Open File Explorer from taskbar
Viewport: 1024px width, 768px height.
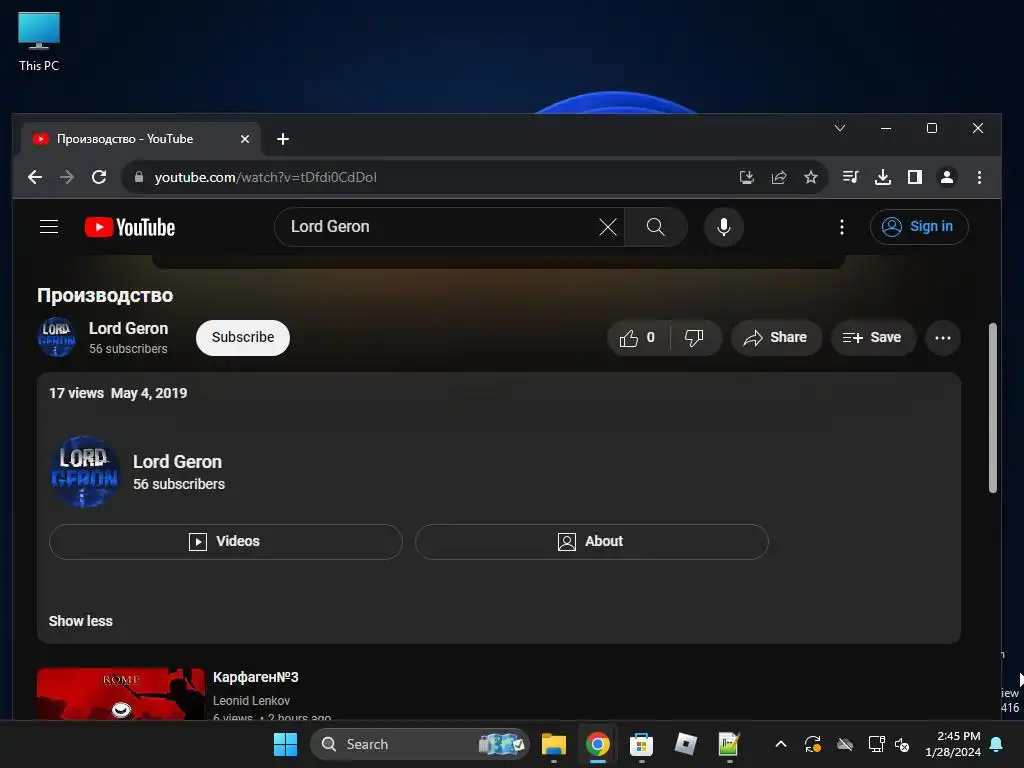(x=554, y=744)
